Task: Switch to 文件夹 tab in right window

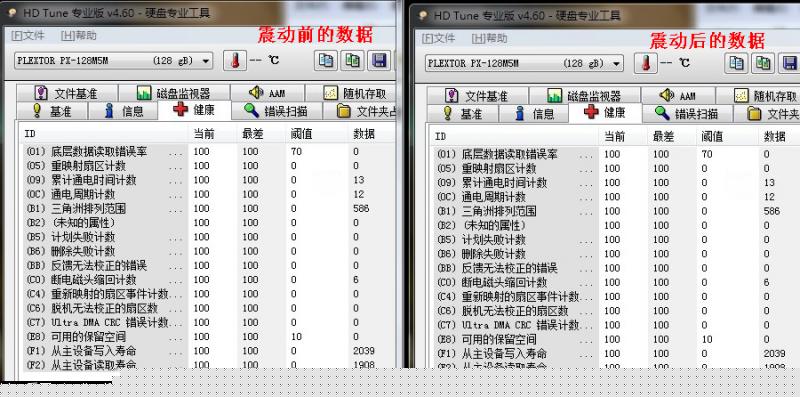Action: tap(767, 114)
